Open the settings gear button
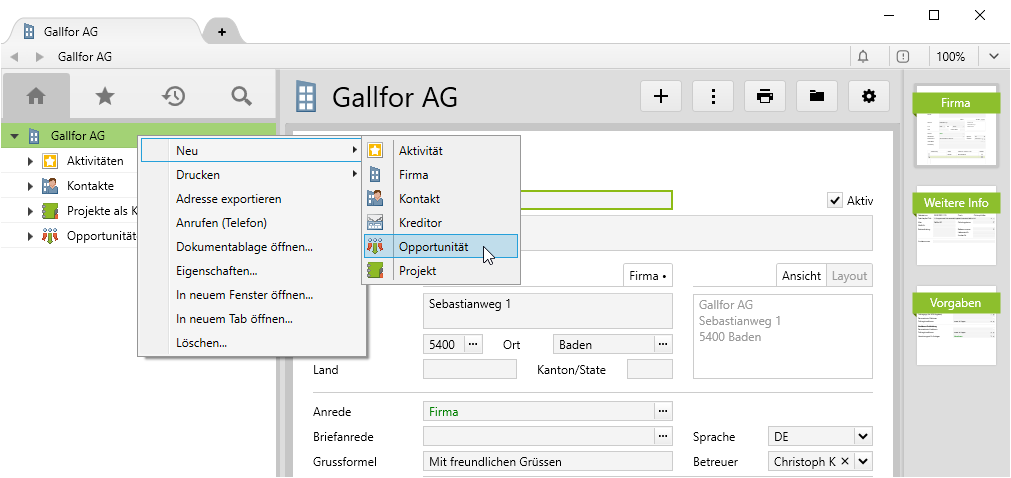 click(x=869, y=96)
